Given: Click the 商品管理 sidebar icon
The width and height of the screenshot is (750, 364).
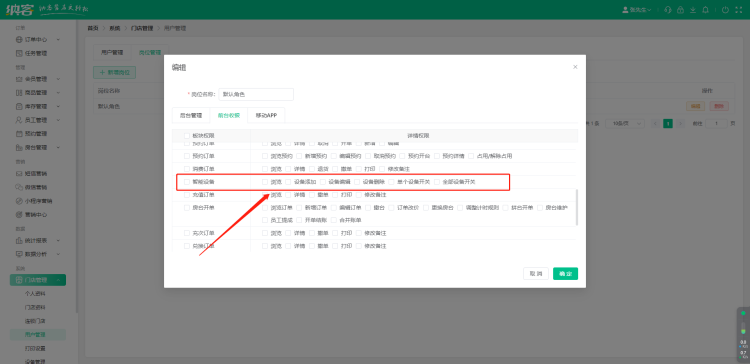Looking at the screenshot, I should tap(19, 93).
